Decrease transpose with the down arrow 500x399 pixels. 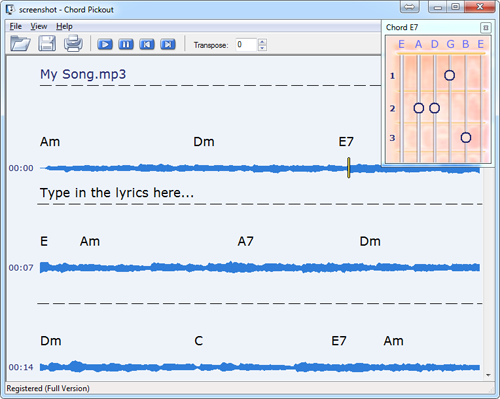tap(262, 48)
